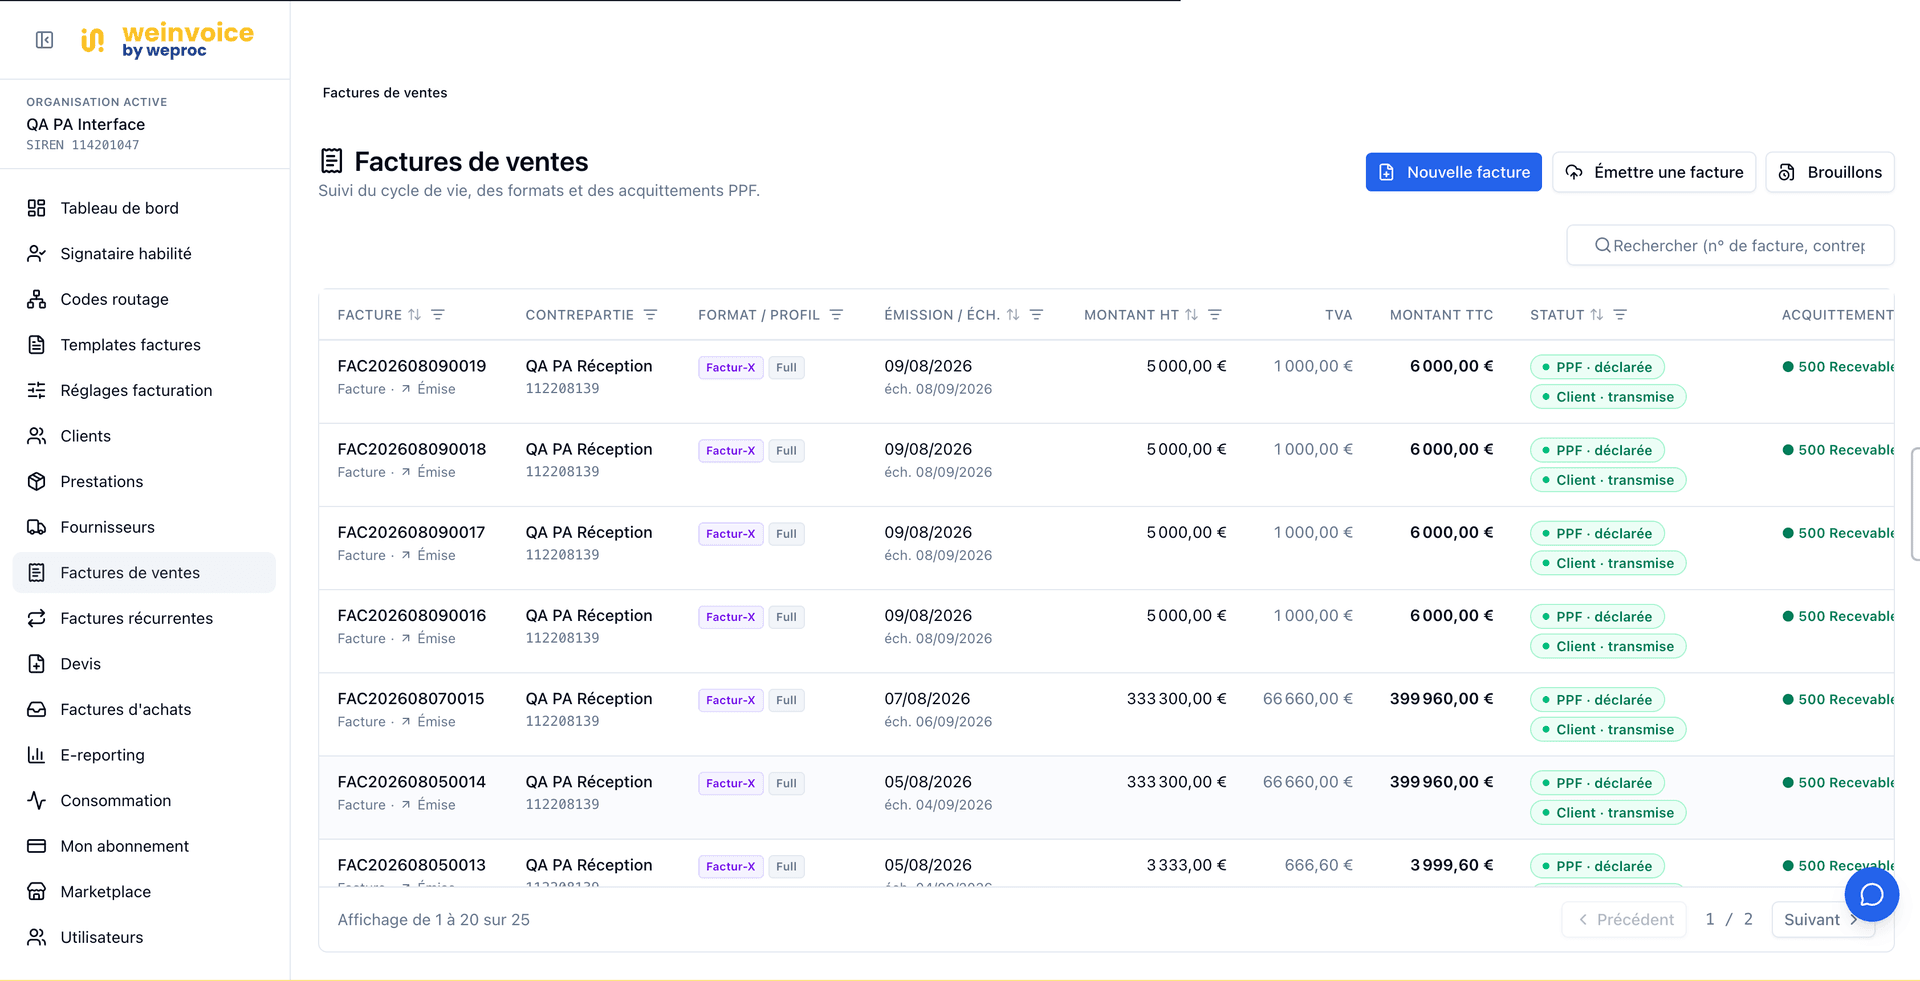1920x981 pixels.
Task: Open Factures d'achats inbox icon
Action: (x=37, y=709)
